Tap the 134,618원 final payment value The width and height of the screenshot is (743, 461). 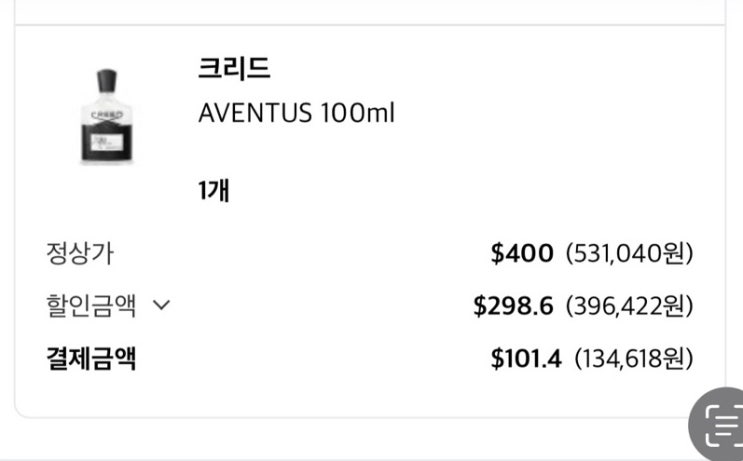point(633,358)
